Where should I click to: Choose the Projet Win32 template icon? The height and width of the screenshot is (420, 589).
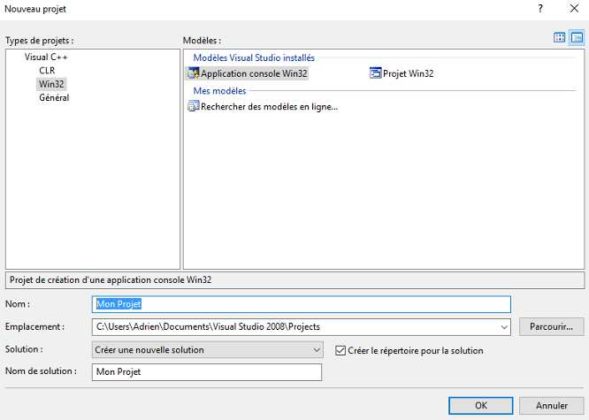[x=375, y=73]
